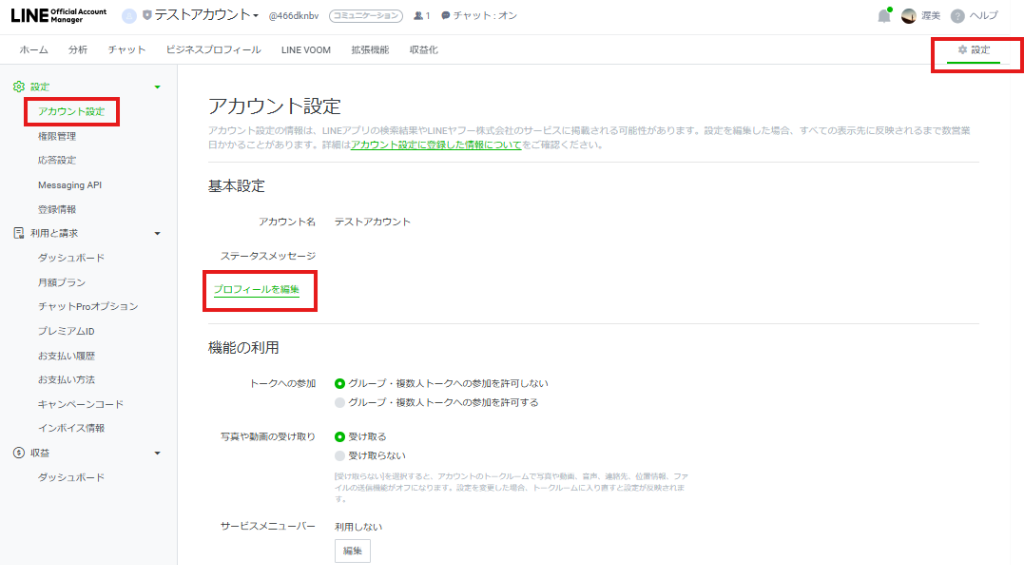This screenshot has width=1024, height=565.
Task: Select グループ・複数人トークへの参加を許可しない radio
Action: coord(340,383)
